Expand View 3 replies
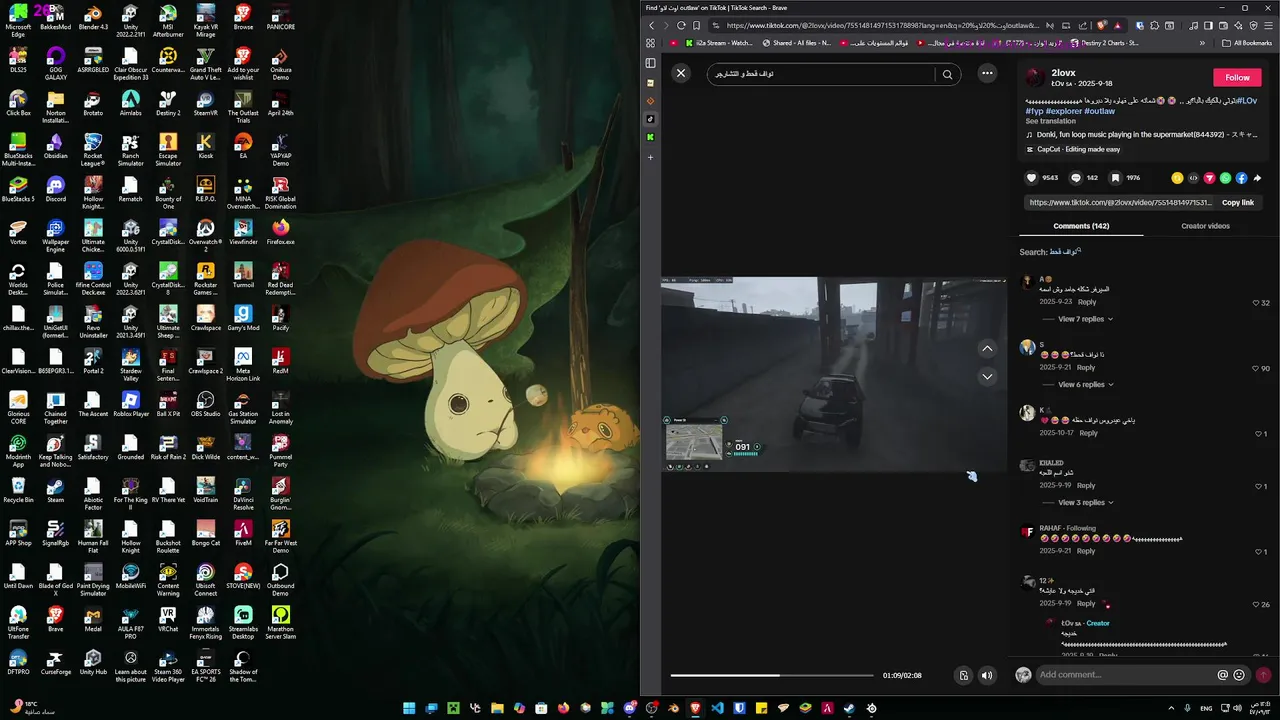 pos(1085,502)
